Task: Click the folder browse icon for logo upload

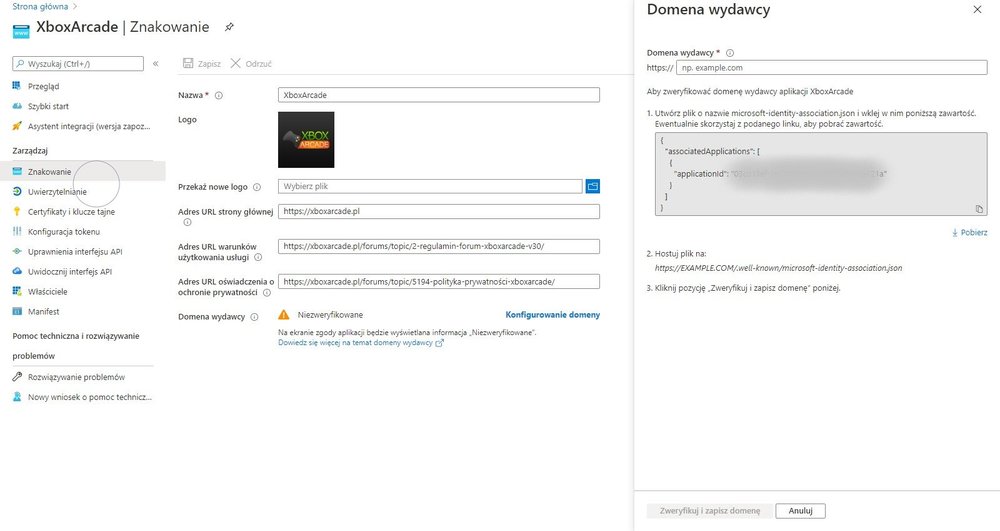Action: (x=592, y=186)
